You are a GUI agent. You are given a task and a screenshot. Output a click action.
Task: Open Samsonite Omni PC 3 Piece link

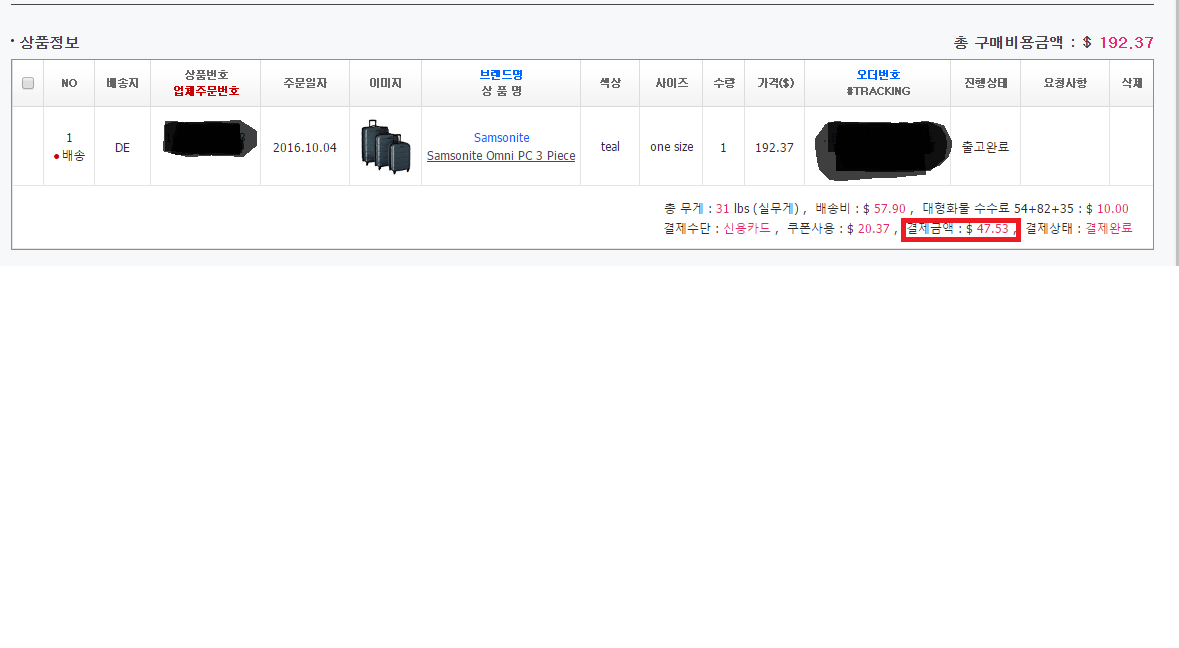(x=501, y=156)
